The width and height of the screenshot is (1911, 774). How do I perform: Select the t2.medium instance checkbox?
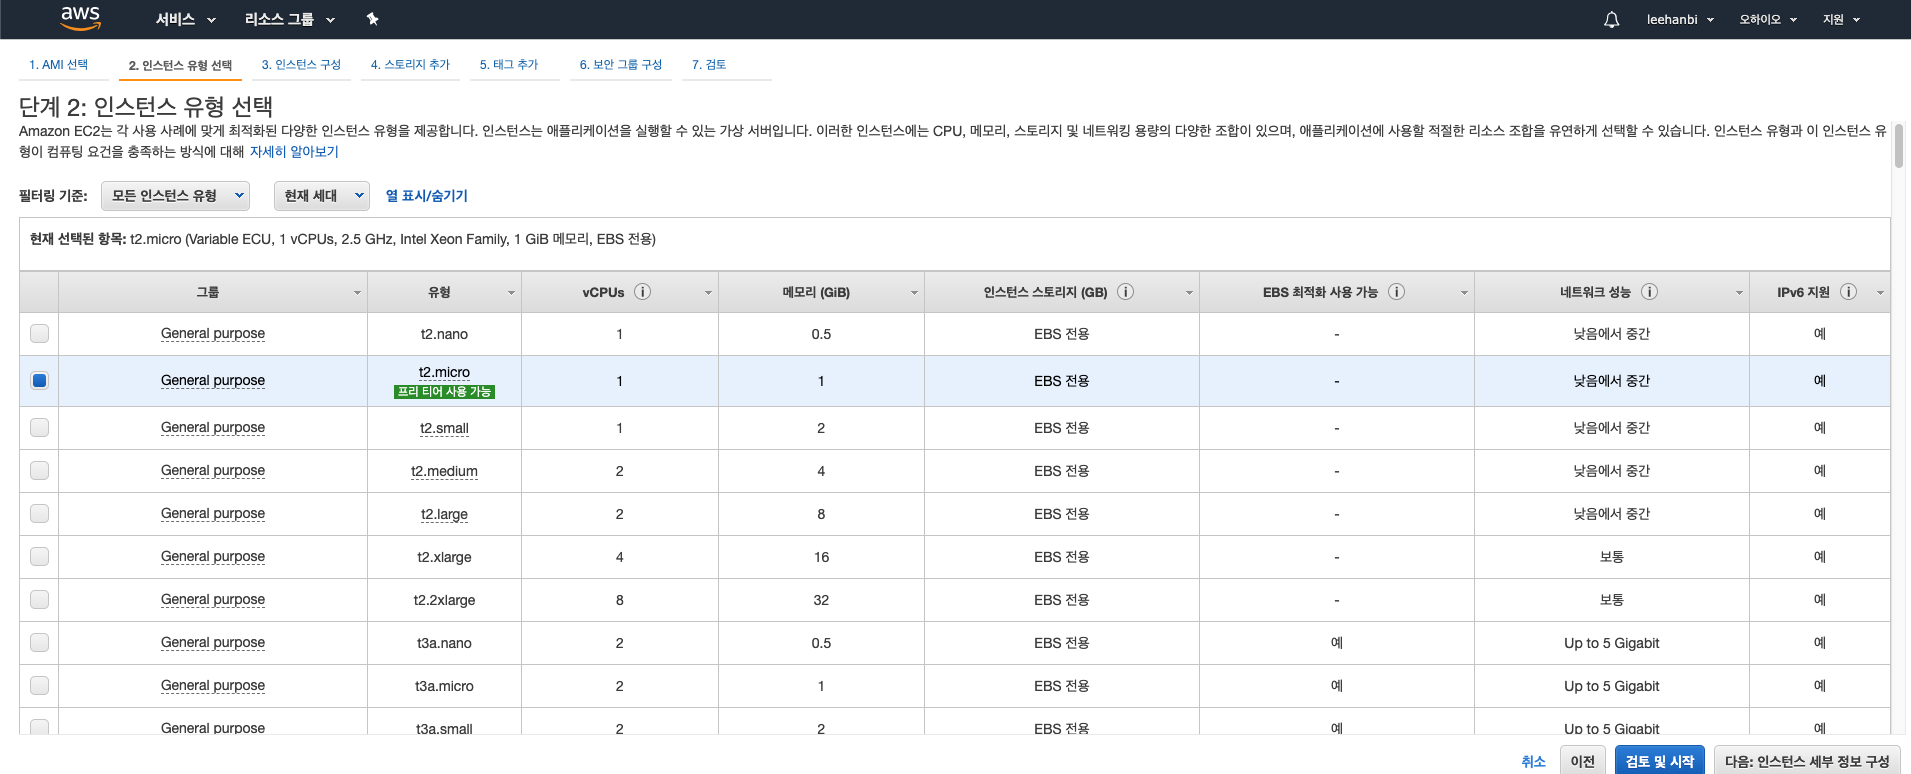point(39,470)
